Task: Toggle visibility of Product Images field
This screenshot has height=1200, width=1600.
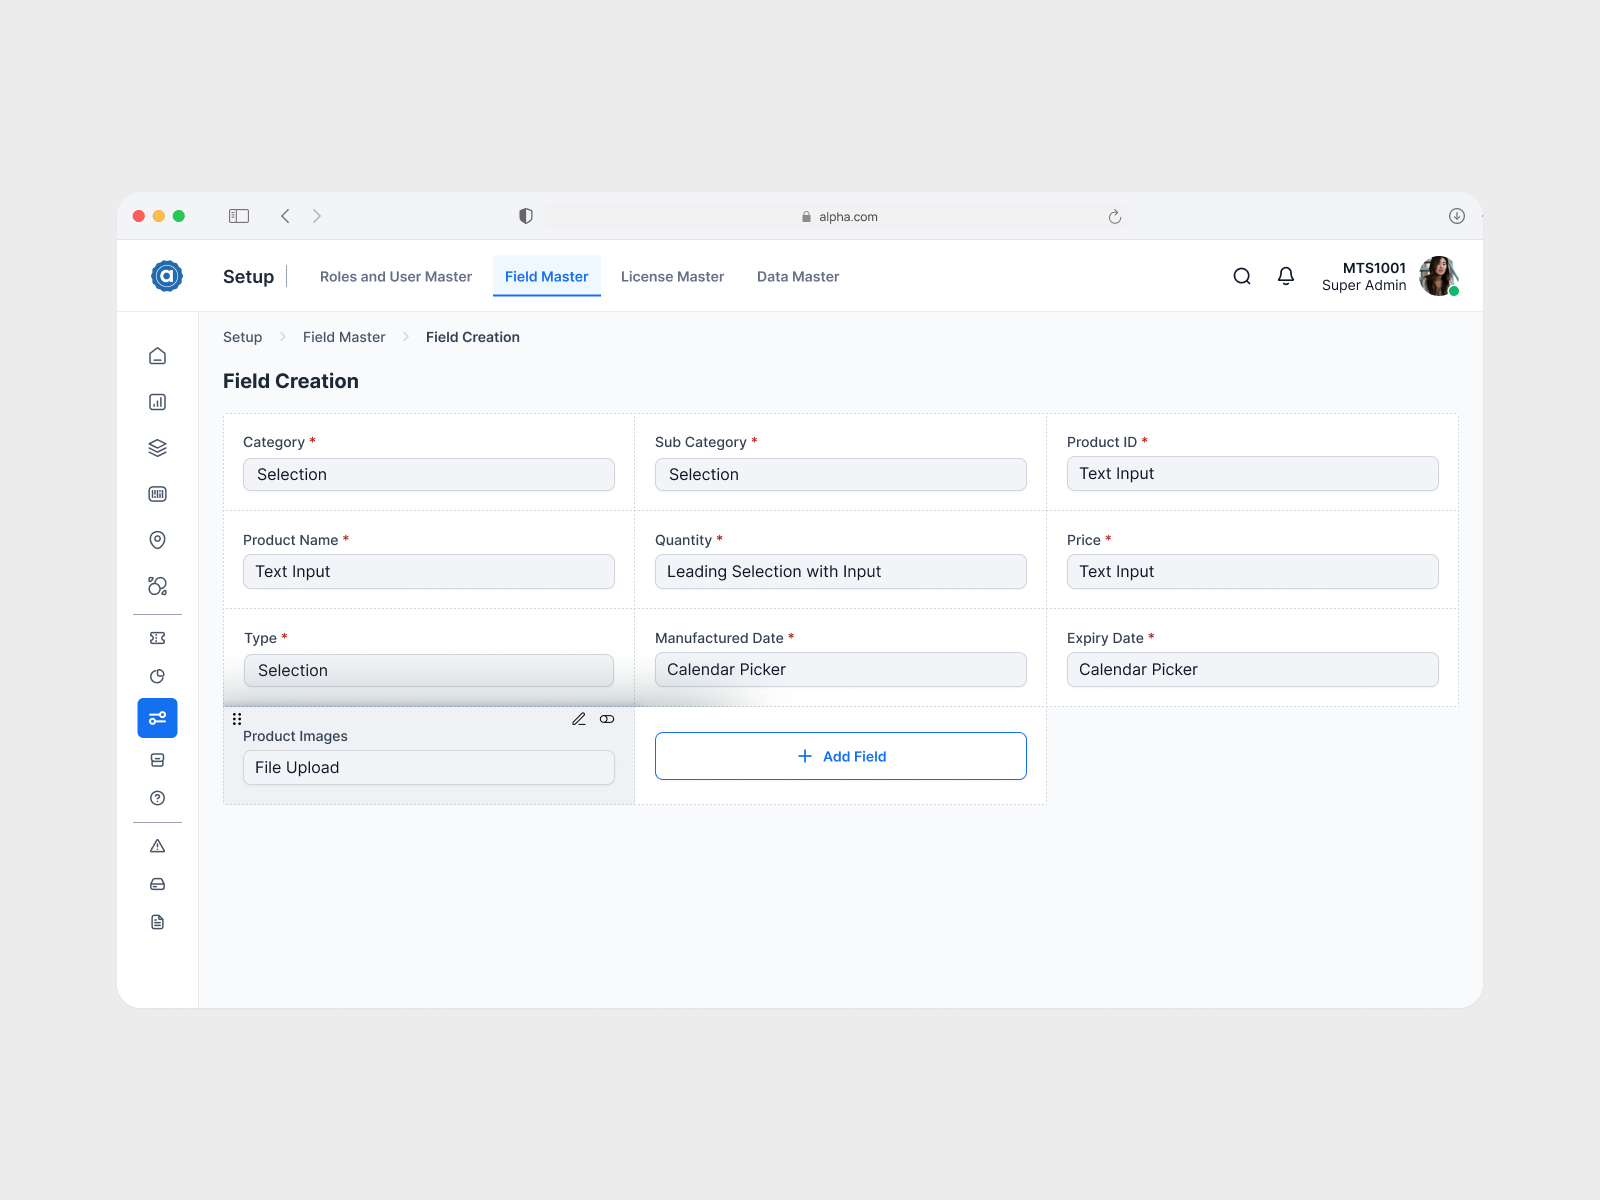Action: coord(607,718)
